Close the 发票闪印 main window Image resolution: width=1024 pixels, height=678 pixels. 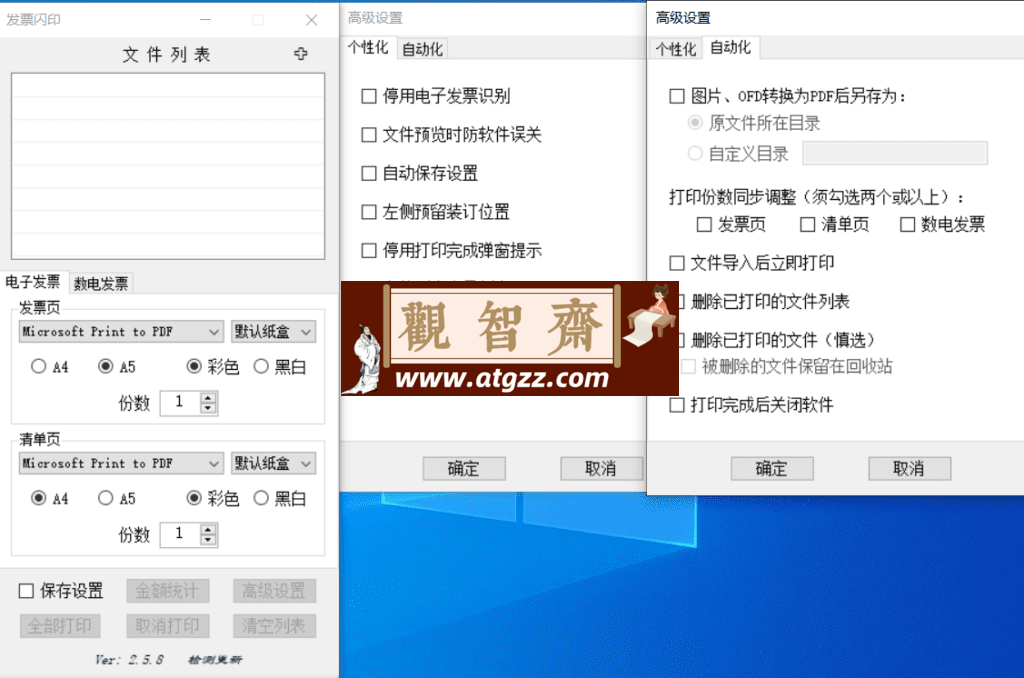[312, 20]
